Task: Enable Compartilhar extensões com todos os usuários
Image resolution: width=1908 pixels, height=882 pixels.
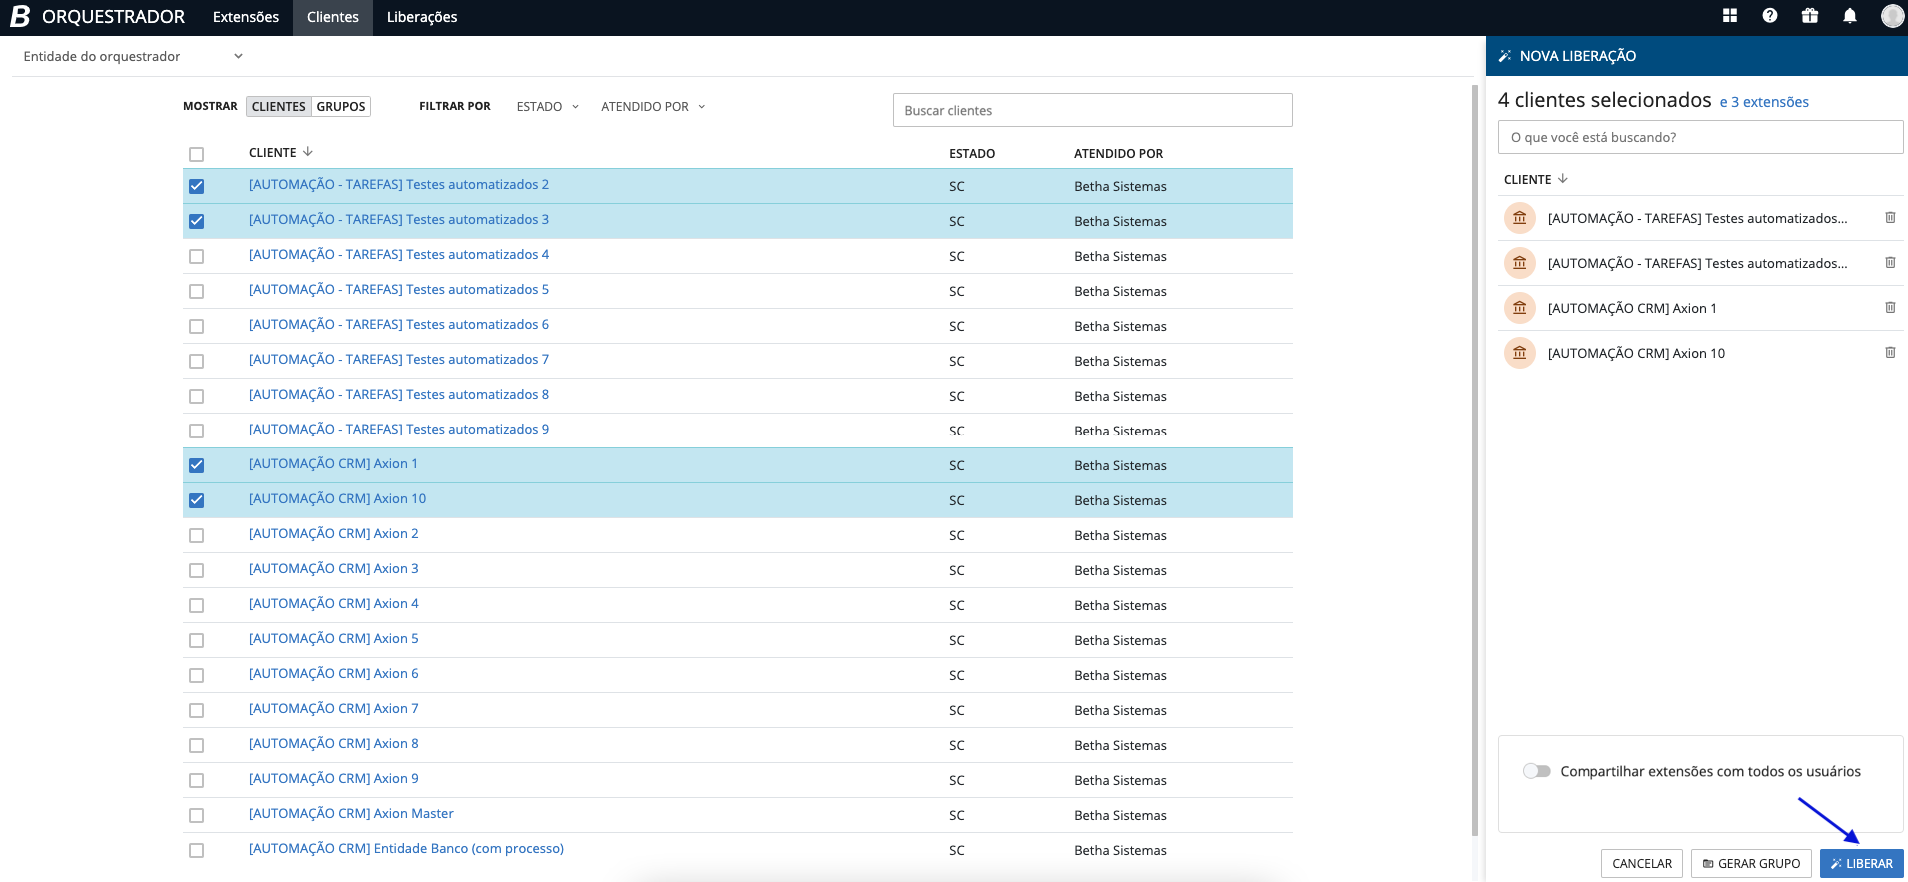Action: pos(1536,771)
